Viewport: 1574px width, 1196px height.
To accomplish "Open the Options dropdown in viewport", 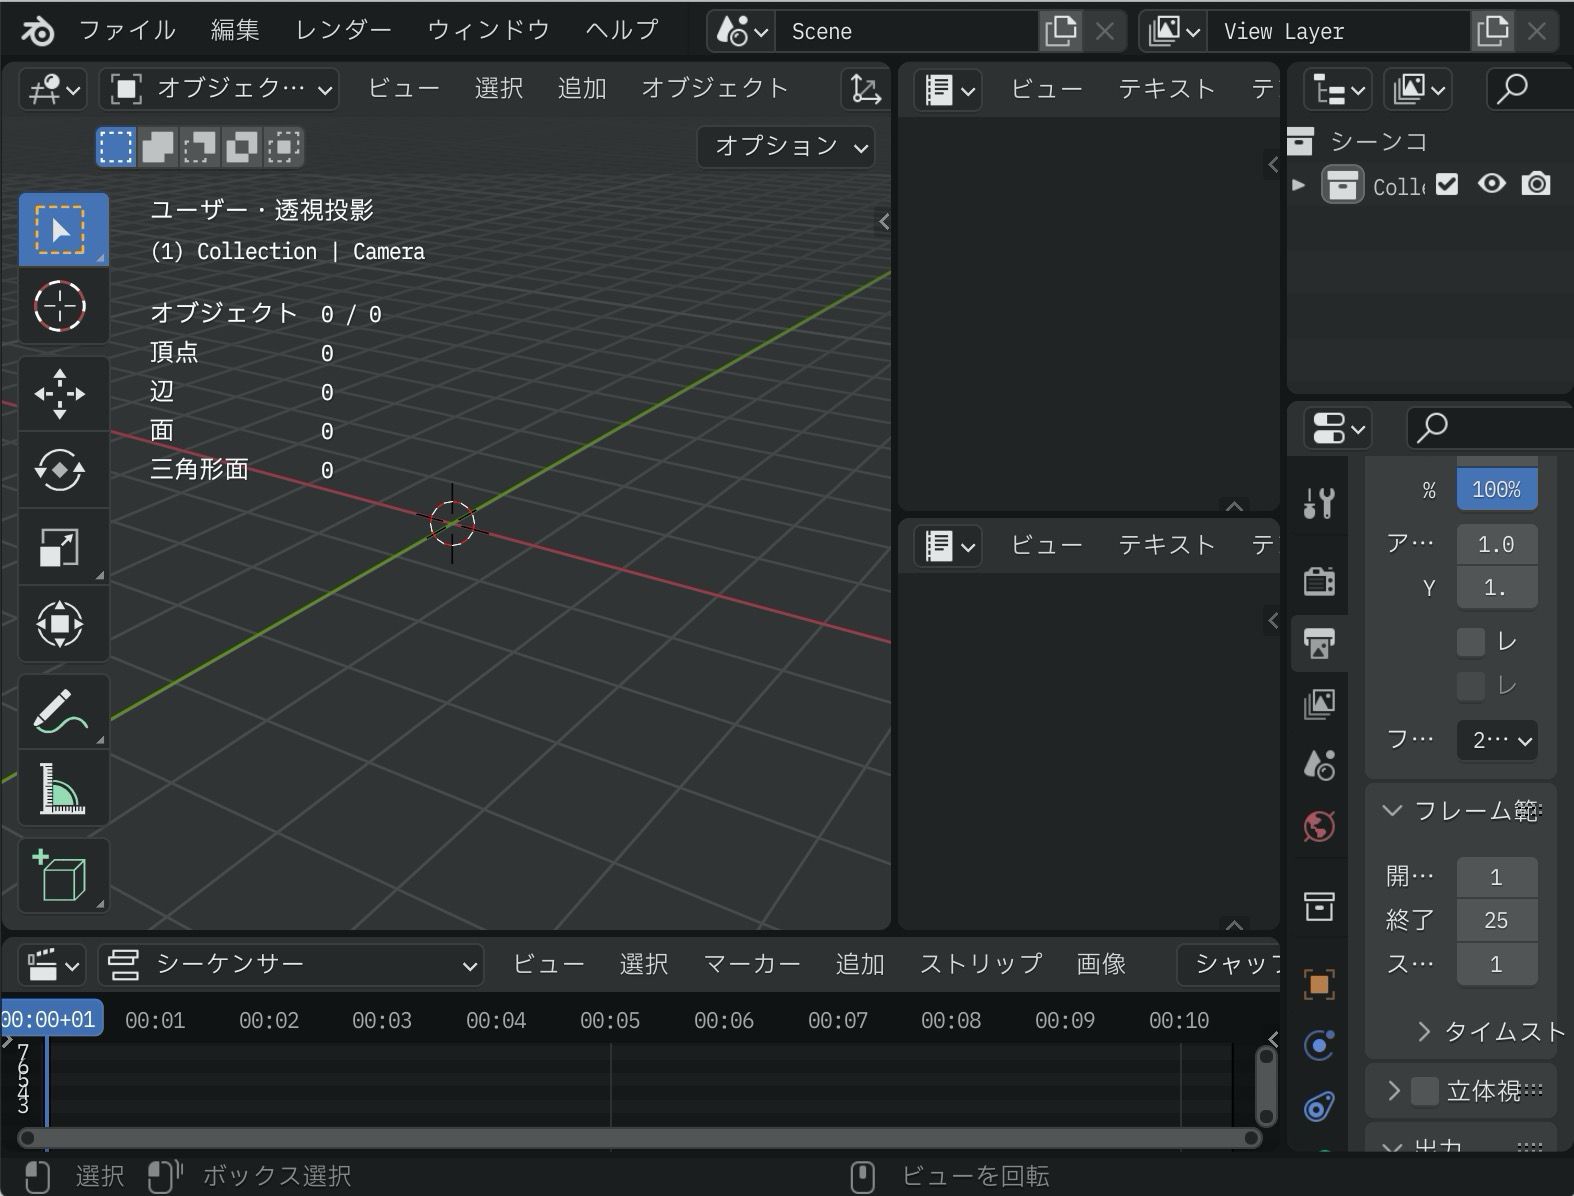I will [x=787, y=147].
